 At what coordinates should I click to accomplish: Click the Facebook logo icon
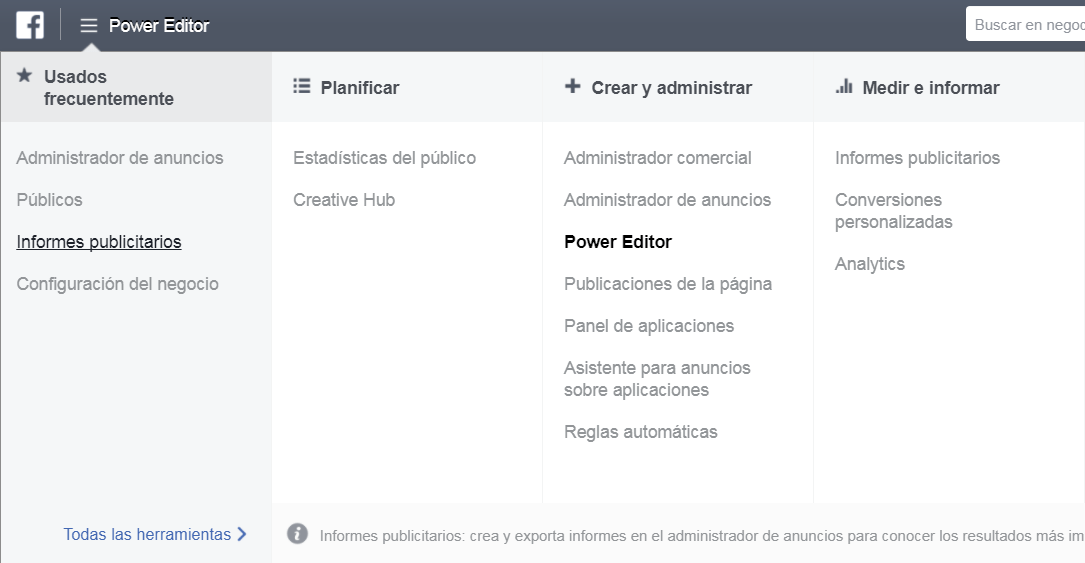30,25
